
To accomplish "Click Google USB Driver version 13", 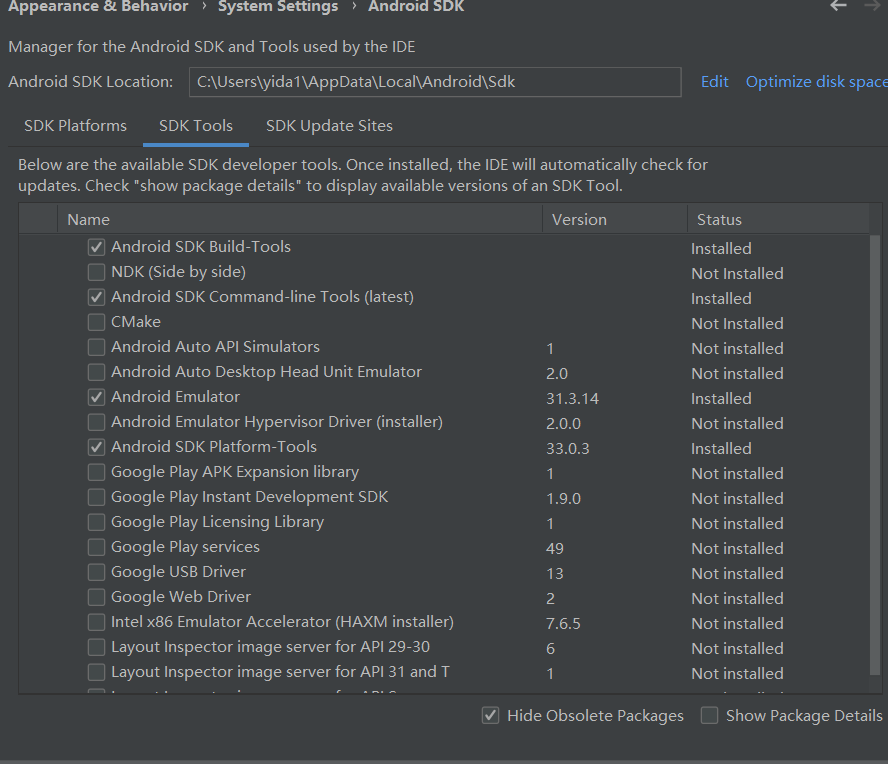I will click(554, 574).
